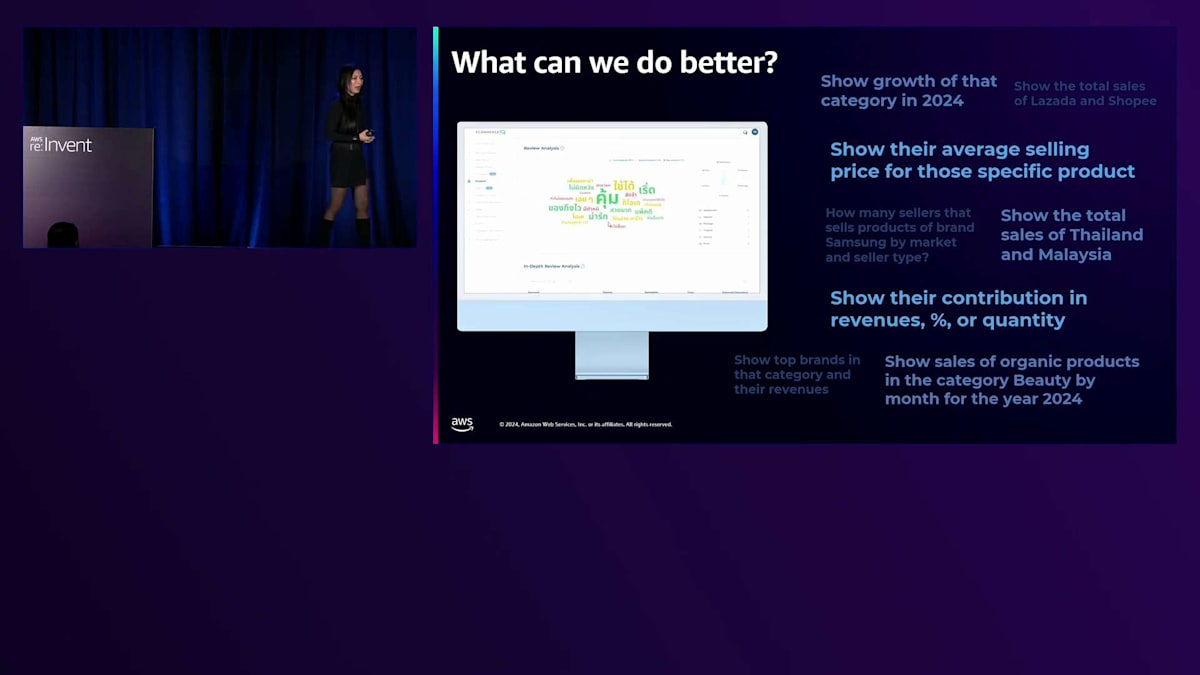Click 'Show growth of that category in 2024'
1200x675 pixels.
[909, 91]
